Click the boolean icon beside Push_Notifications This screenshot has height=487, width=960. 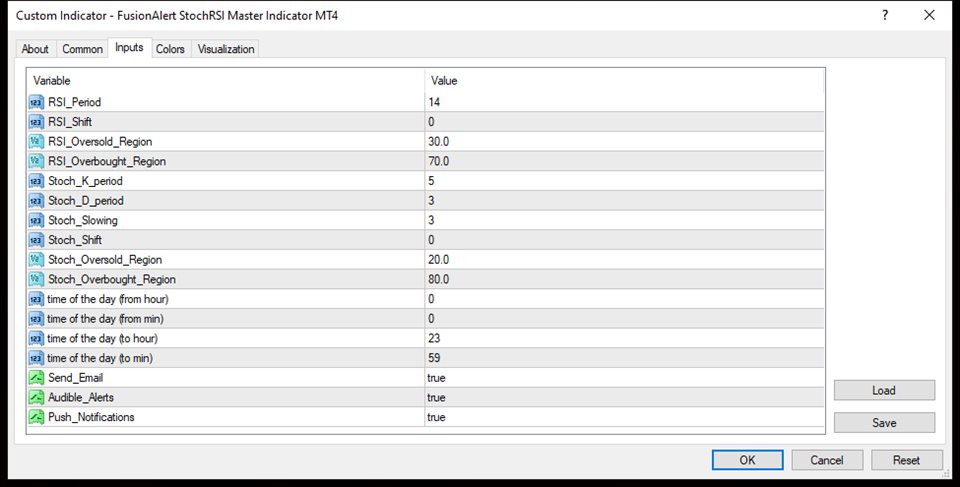(37, 417)
